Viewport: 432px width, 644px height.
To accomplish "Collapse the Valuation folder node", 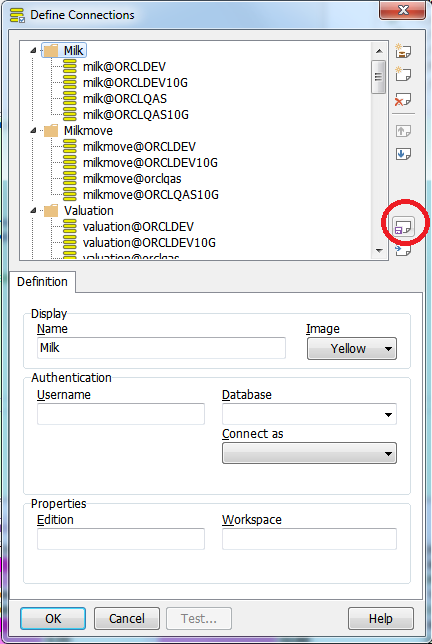I will coord(33,211).
